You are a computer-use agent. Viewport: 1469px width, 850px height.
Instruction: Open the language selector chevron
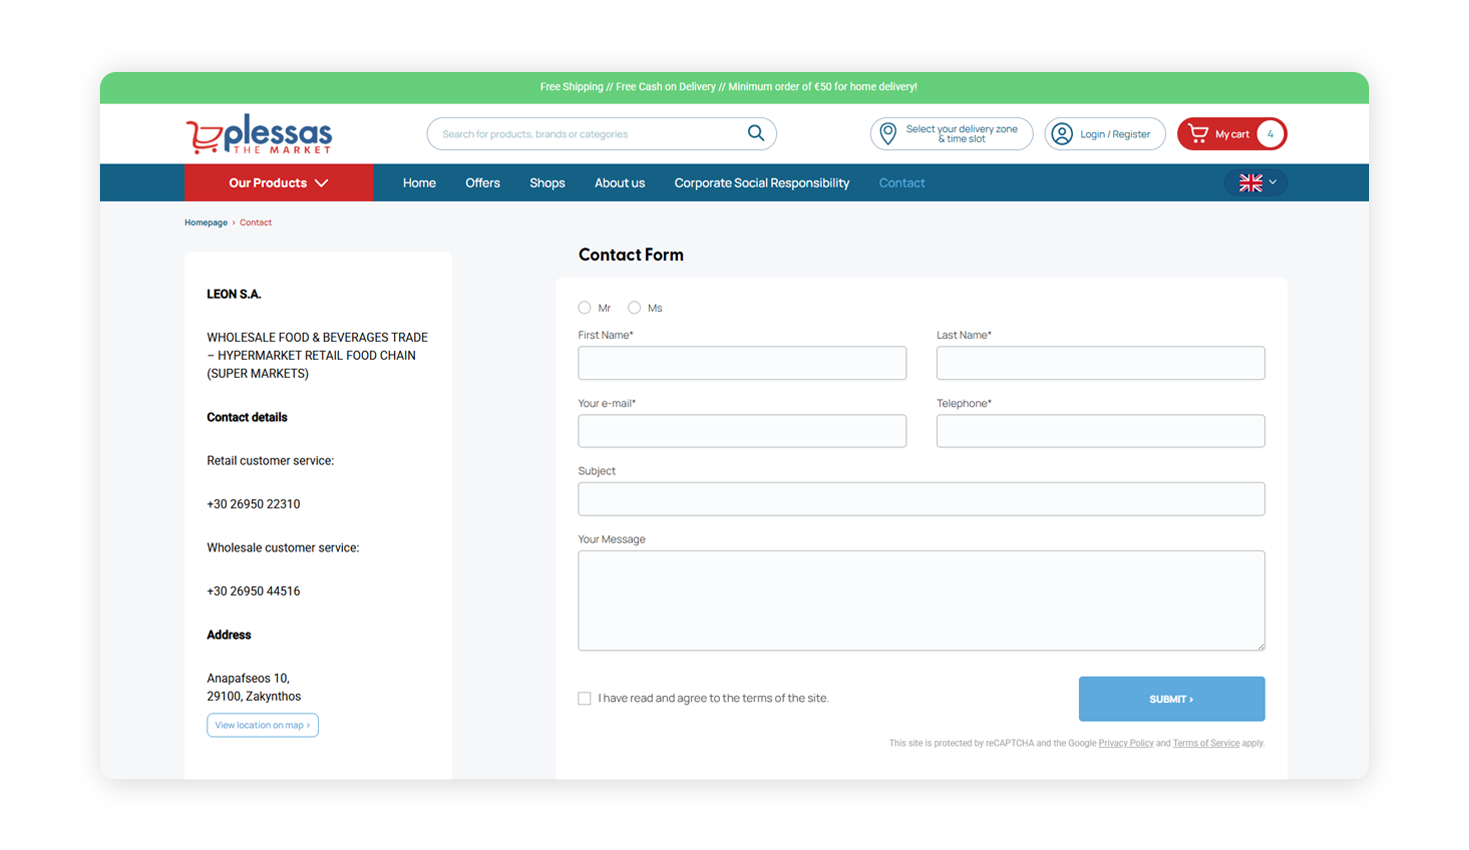click(1273, 183)
